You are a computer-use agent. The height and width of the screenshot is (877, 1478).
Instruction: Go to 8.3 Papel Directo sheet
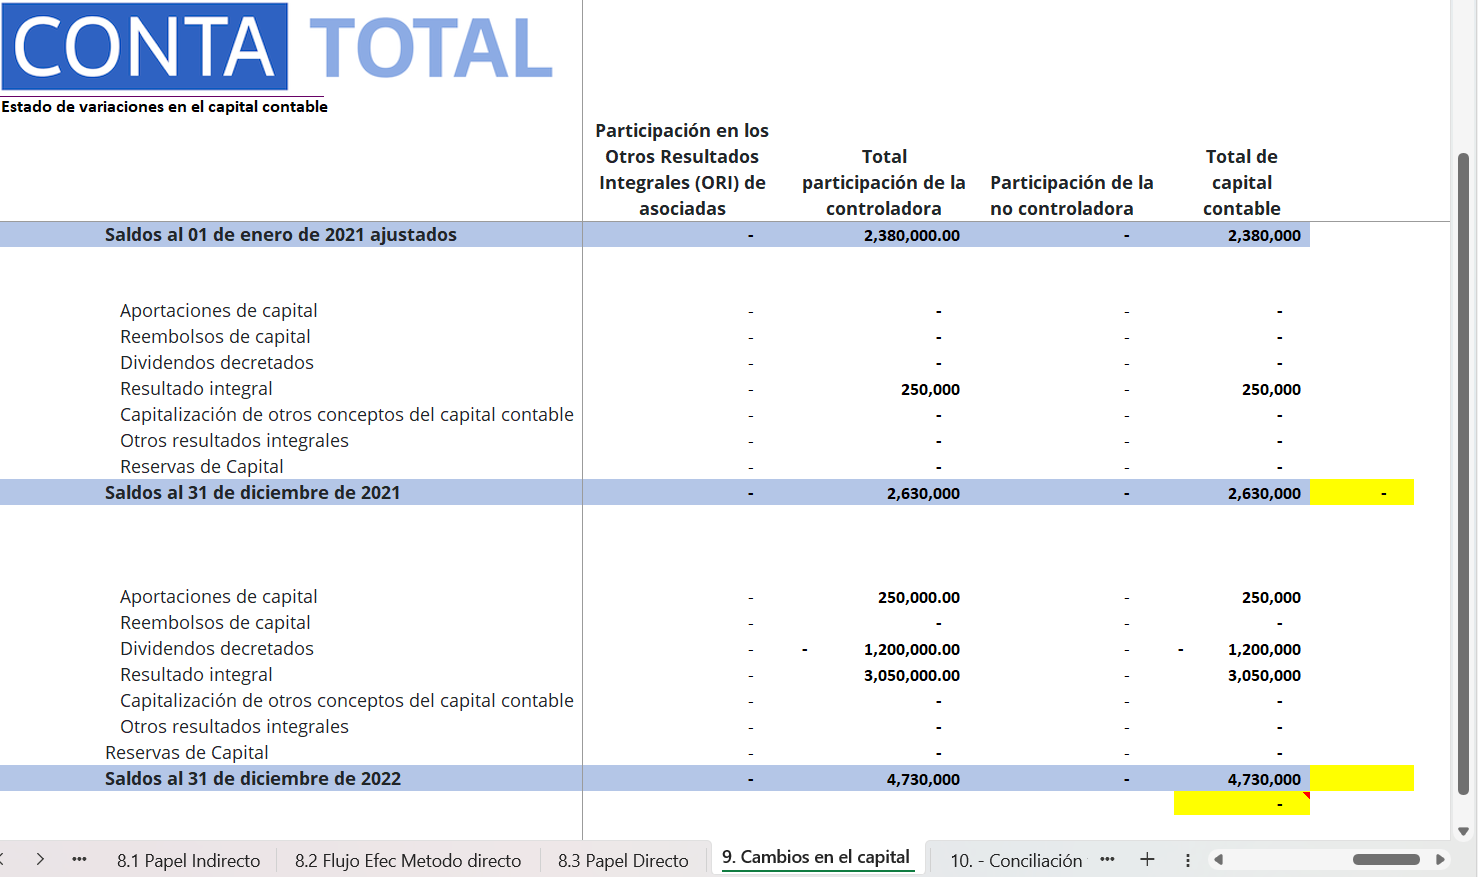click(x=623, y=860)
